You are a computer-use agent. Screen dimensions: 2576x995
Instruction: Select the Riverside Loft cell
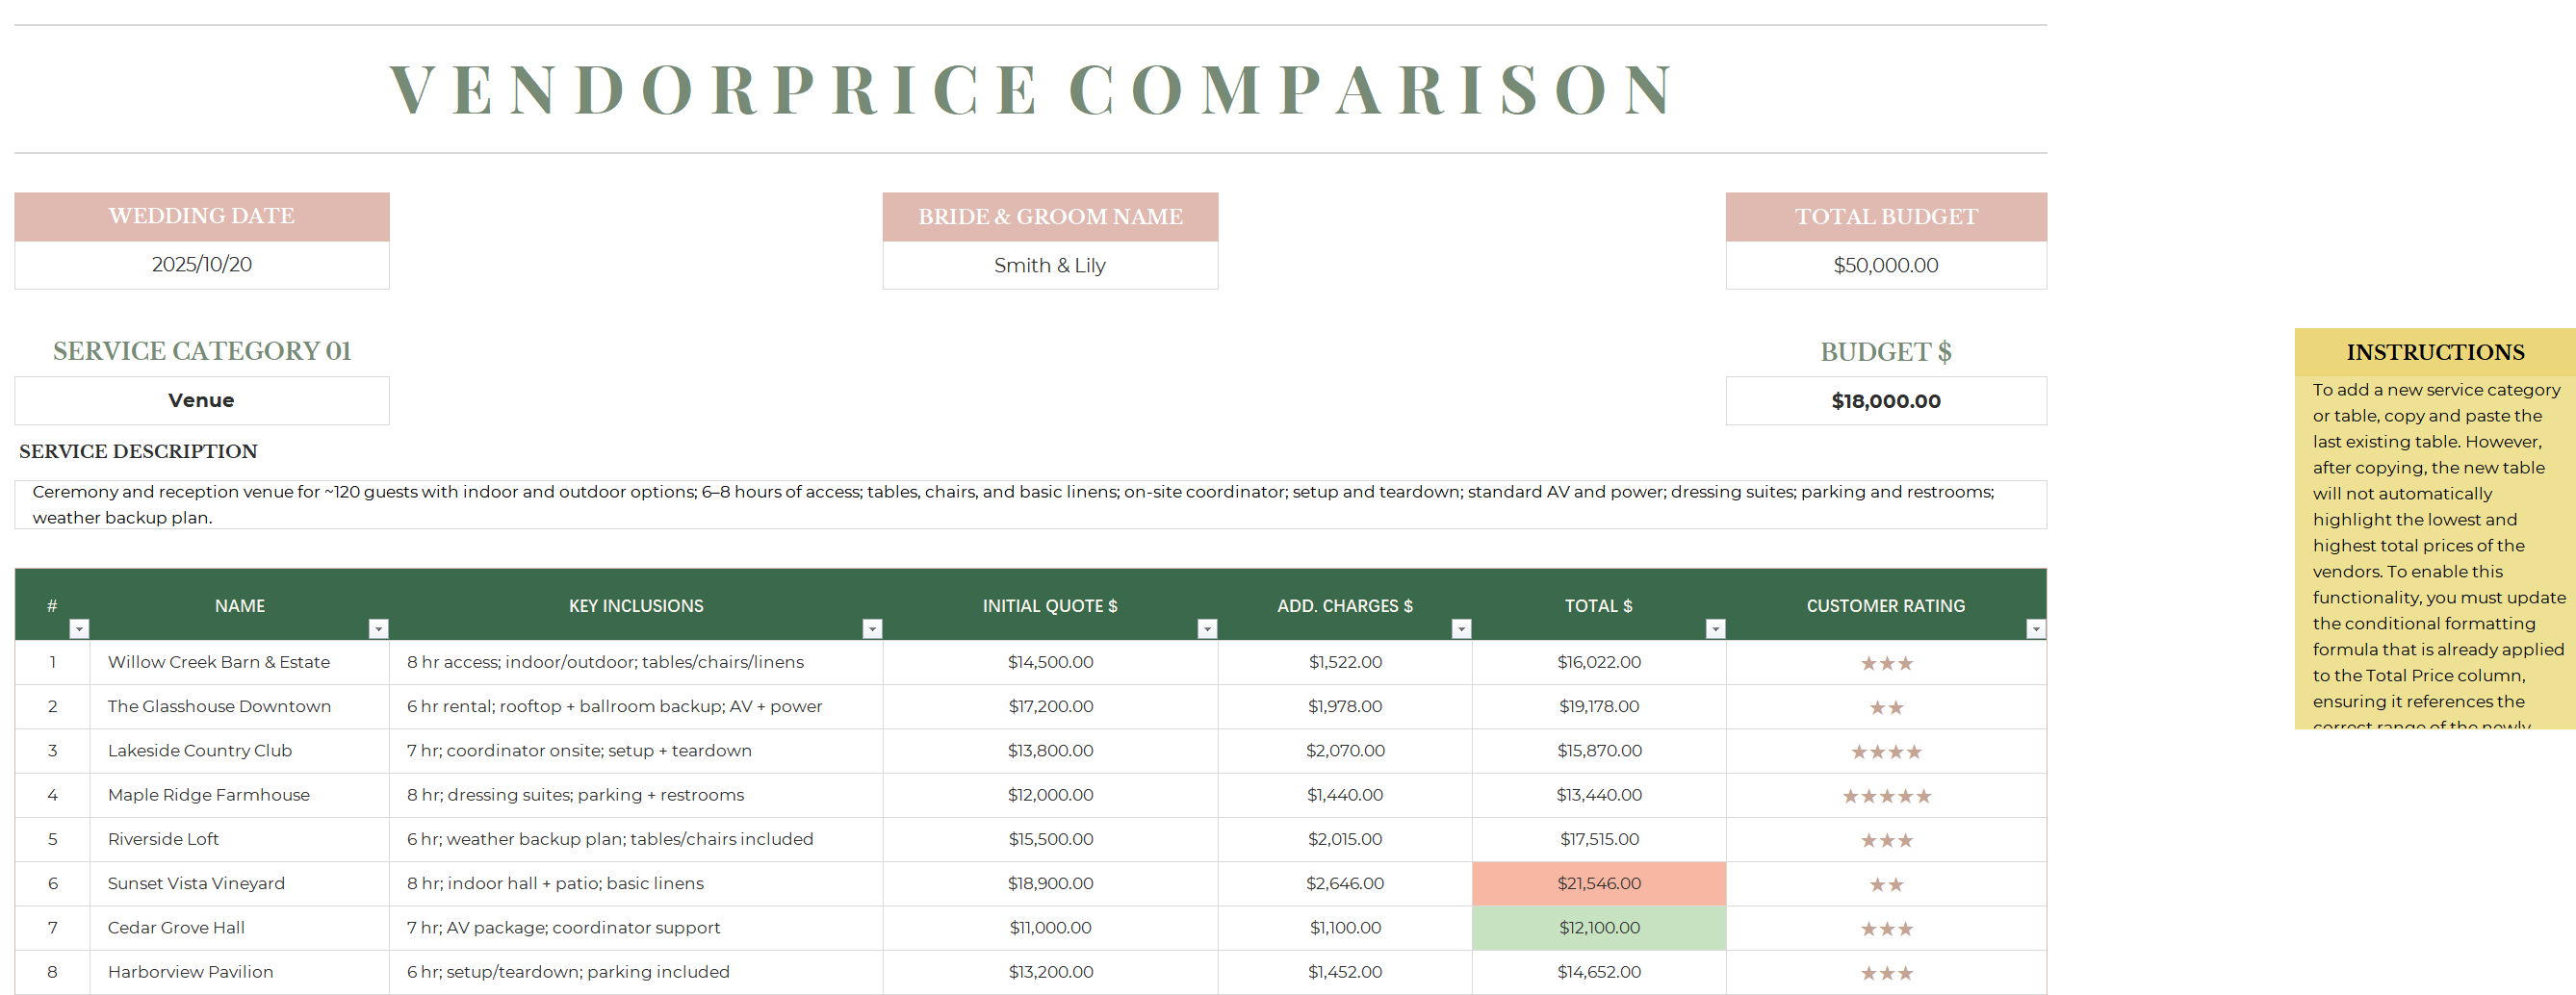[239, 839]
